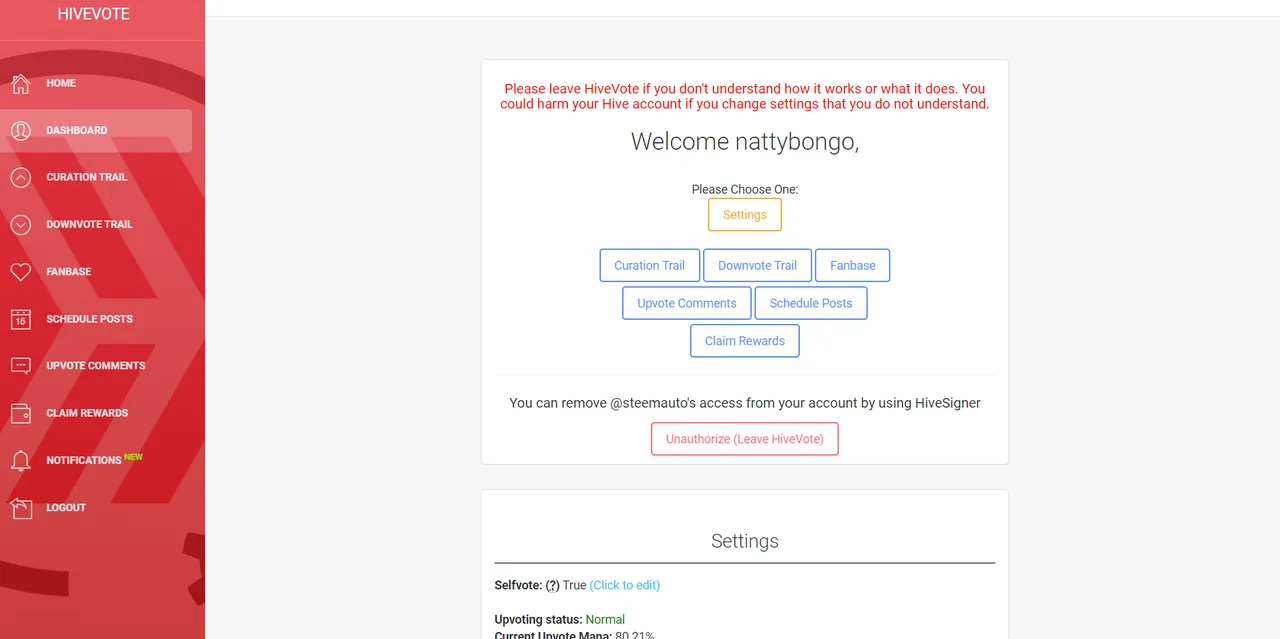Click the Fanbase button

click(x=853, y=265)
